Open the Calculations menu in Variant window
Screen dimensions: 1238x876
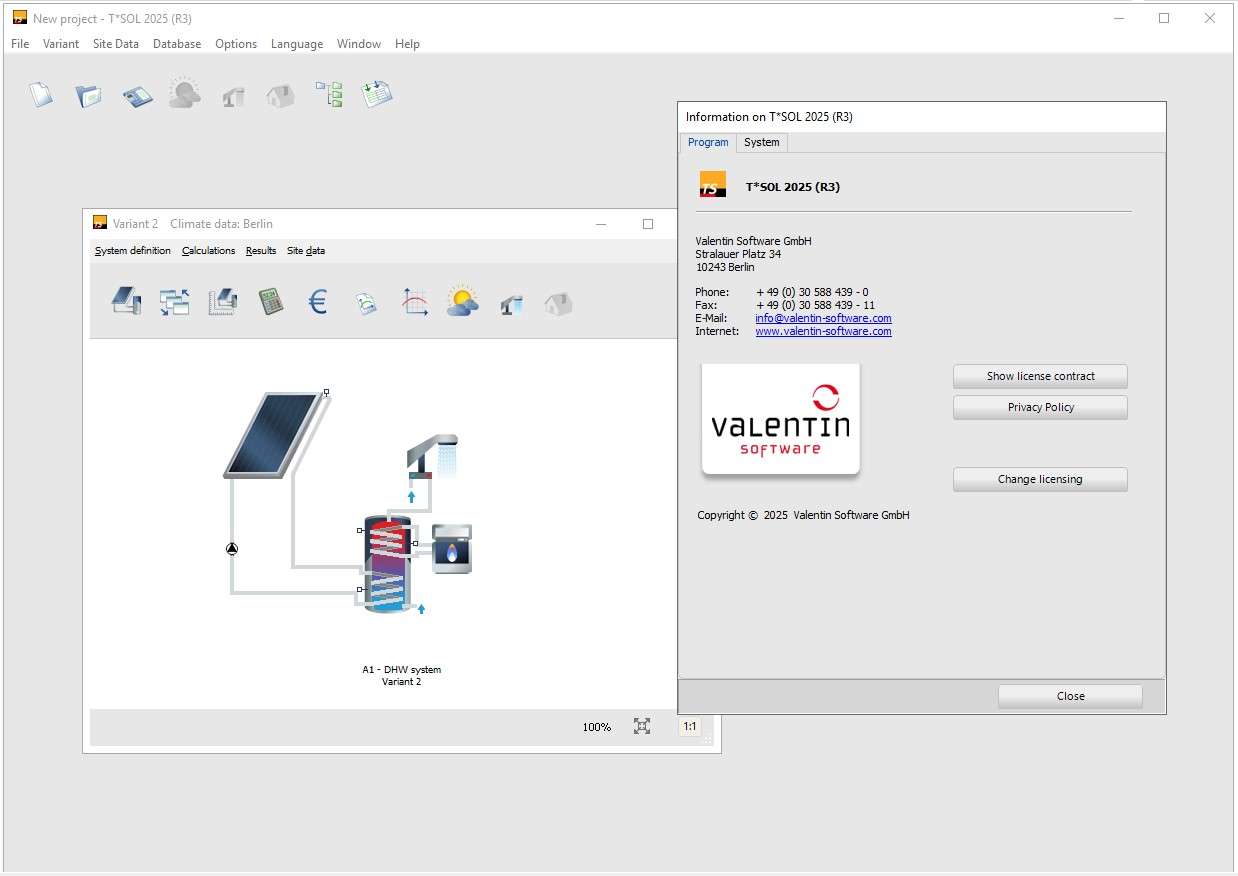tap(208, 251)
